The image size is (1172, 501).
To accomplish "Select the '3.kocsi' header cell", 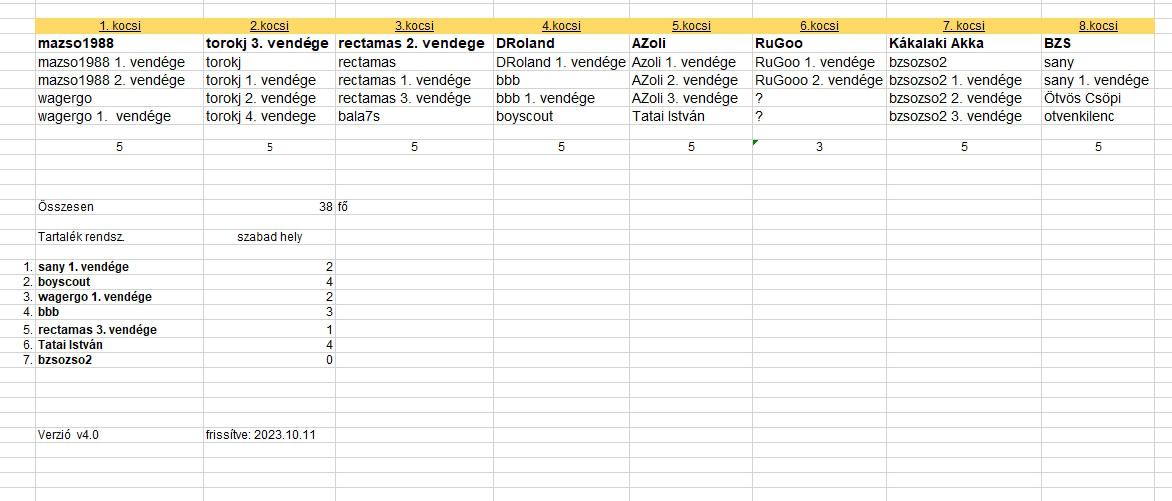I will 415,26.
